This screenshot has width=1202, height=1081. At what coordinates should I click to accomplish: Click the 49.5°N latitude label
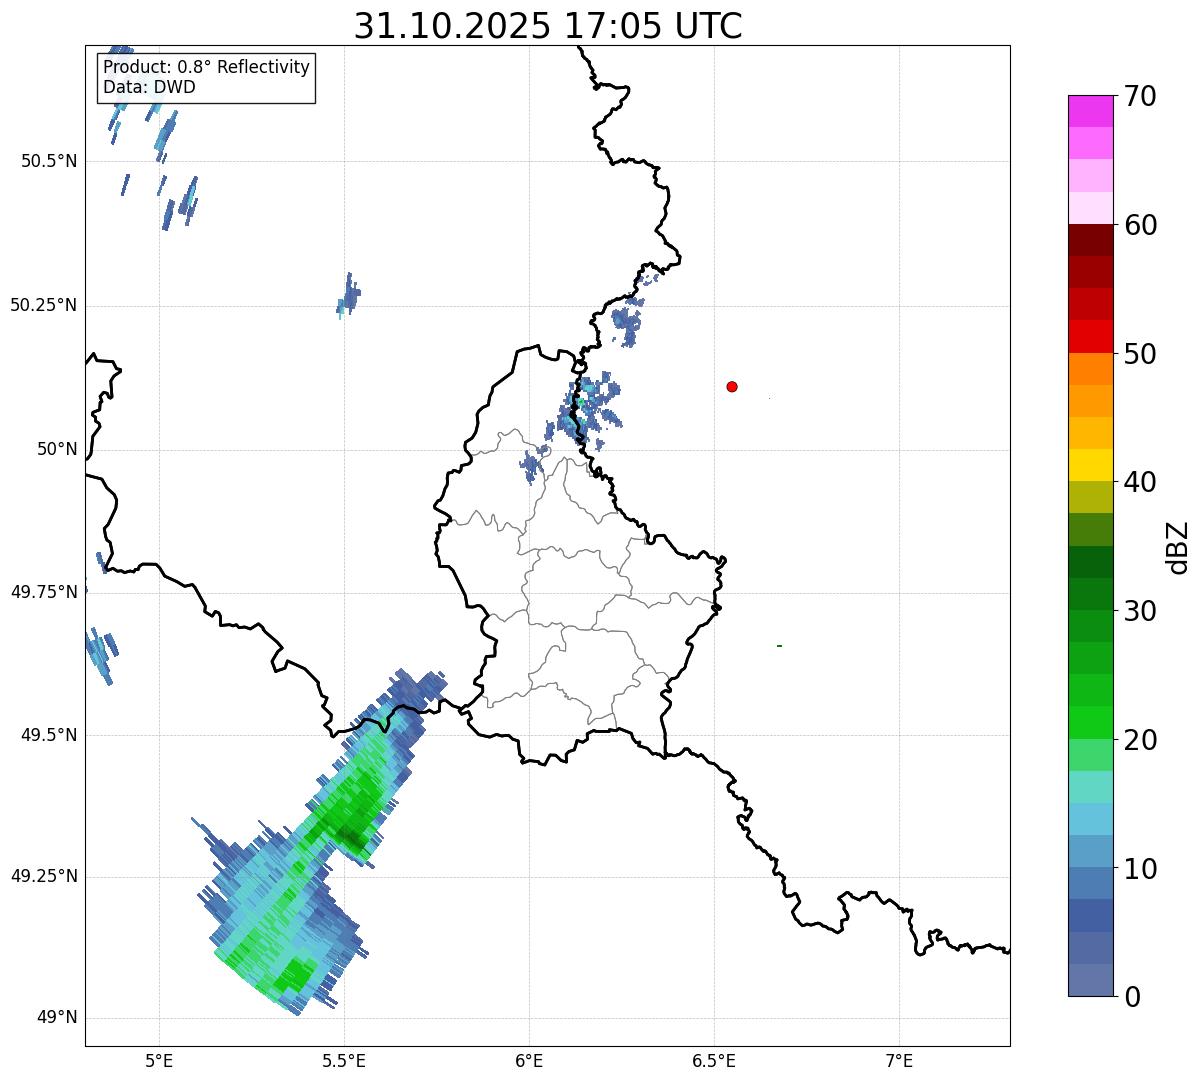click(49, 735)
